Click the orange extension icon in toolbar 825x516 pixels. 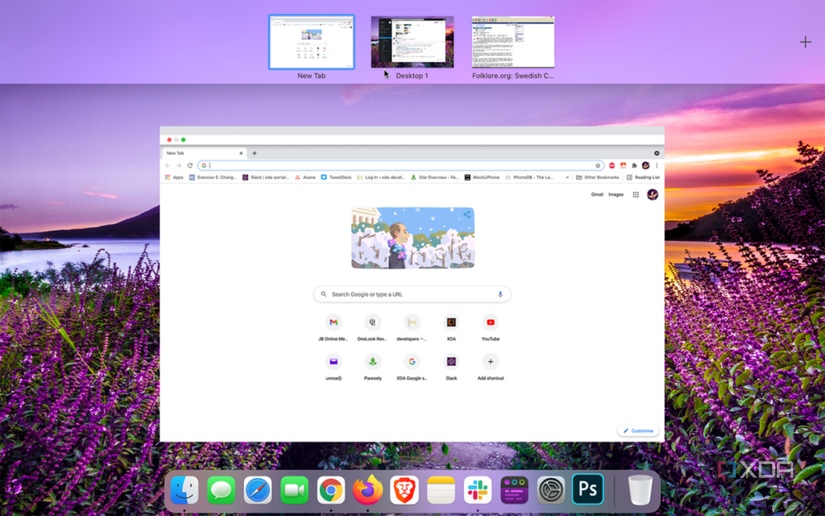click(623, 165)
